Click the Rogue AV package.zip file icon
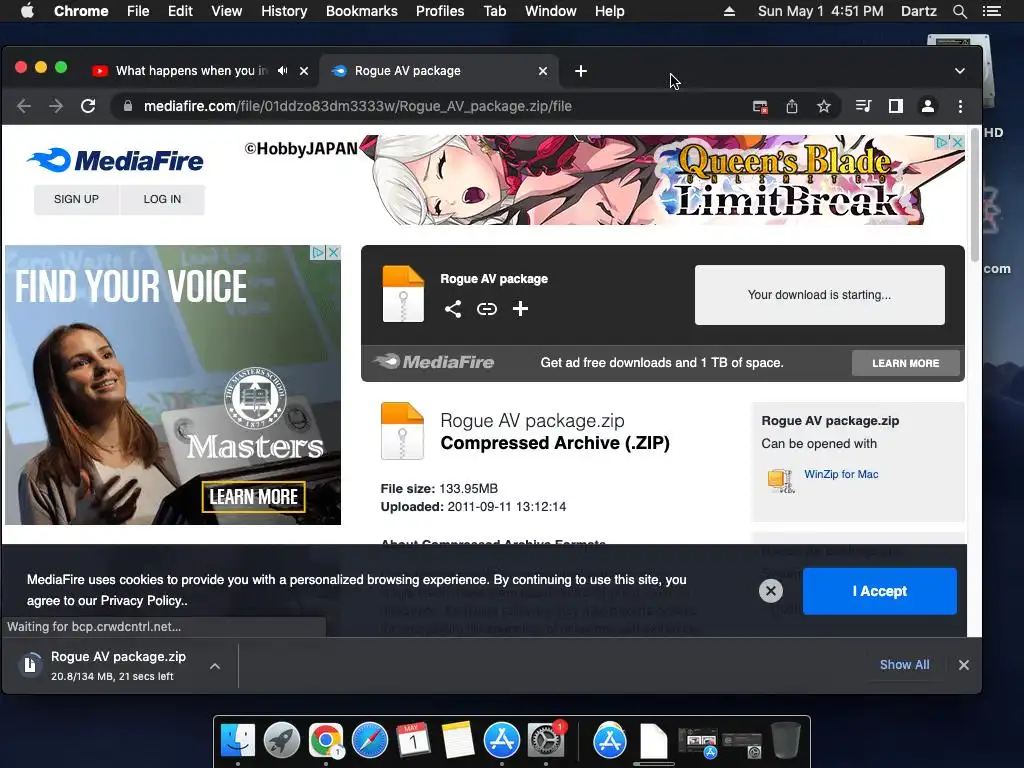Screen dimensions: 1024x768 tap(402, 431)
